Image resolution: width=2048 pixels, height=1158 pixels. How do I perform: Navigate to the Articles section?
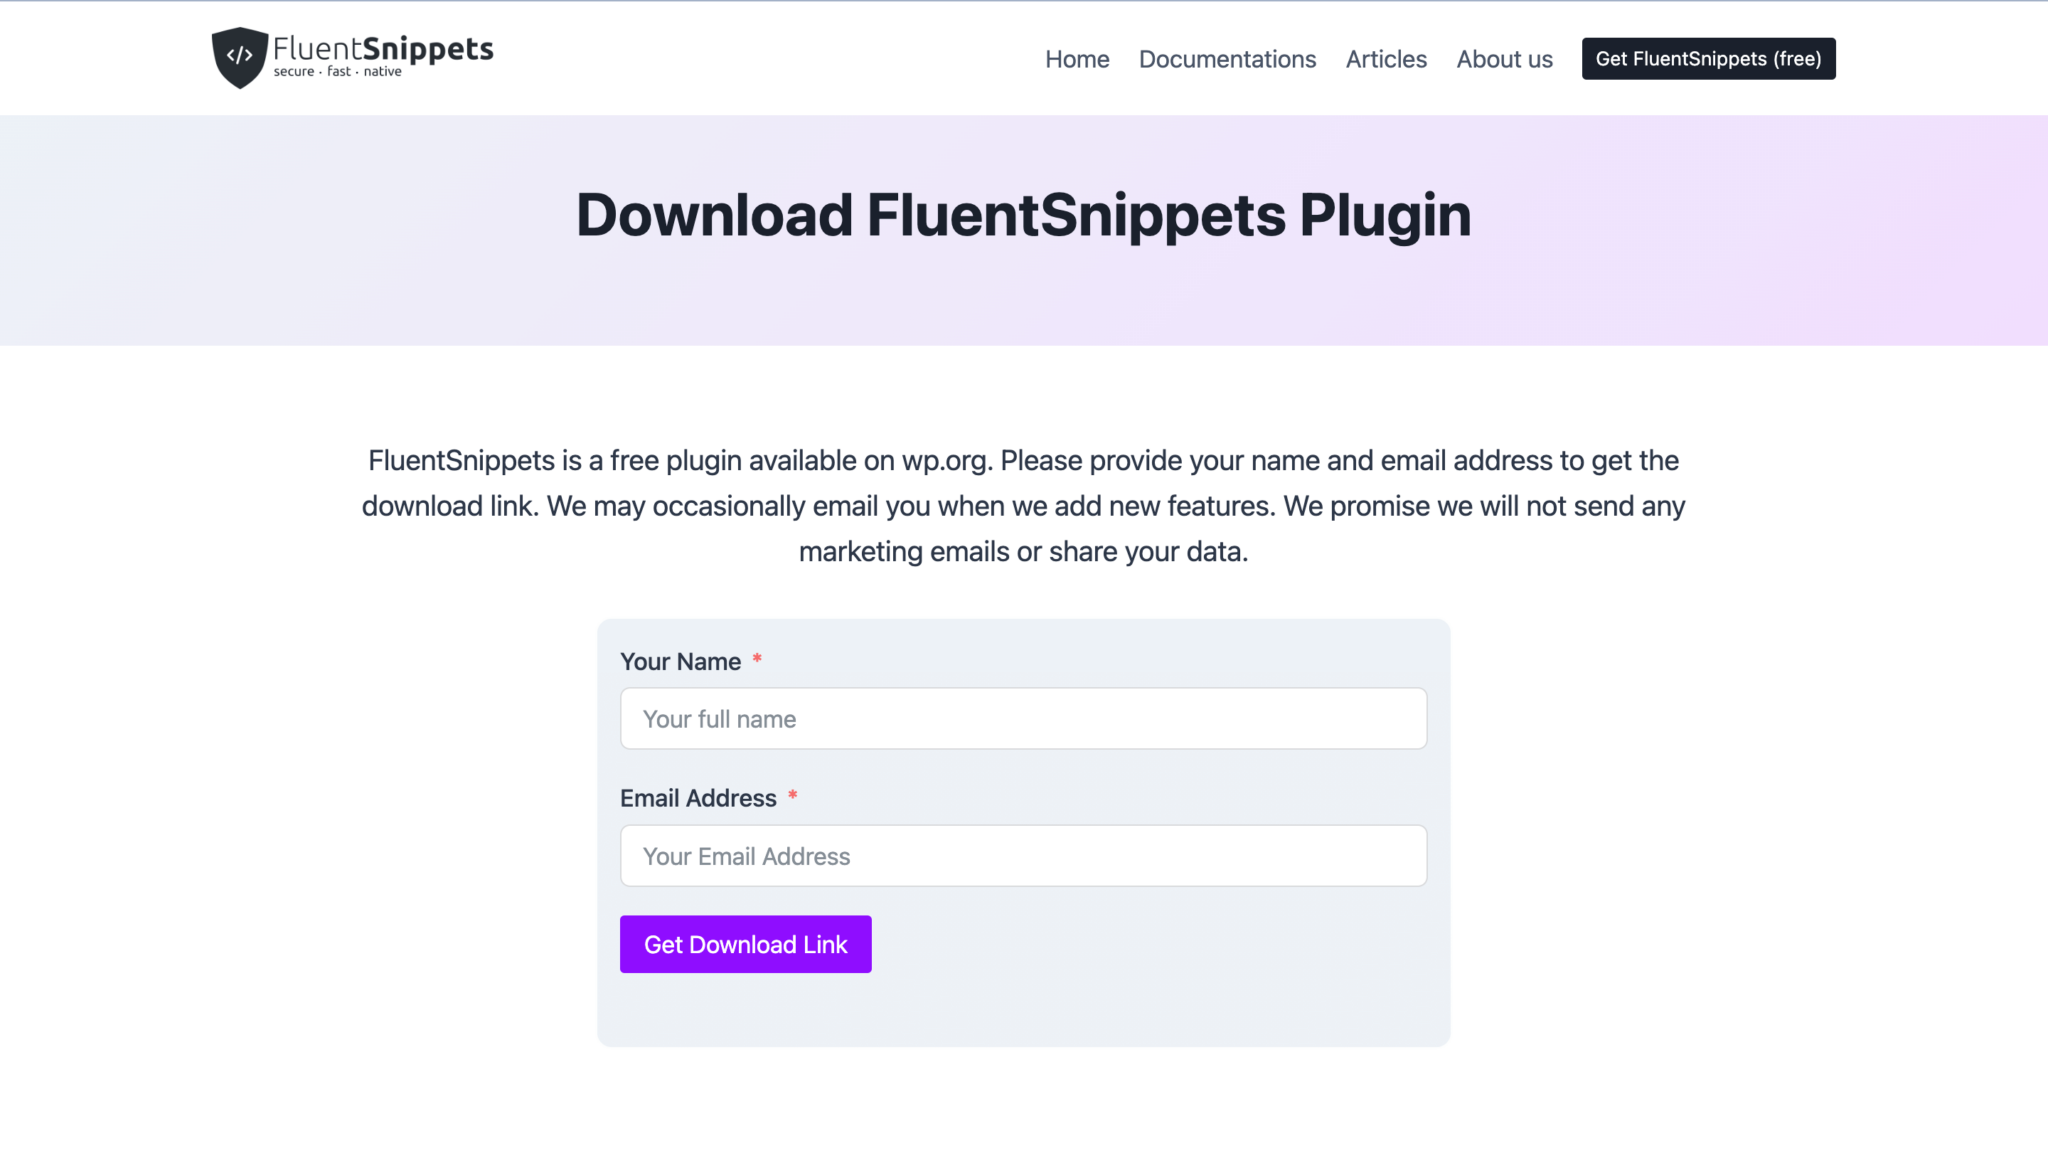coord(1386,59)
